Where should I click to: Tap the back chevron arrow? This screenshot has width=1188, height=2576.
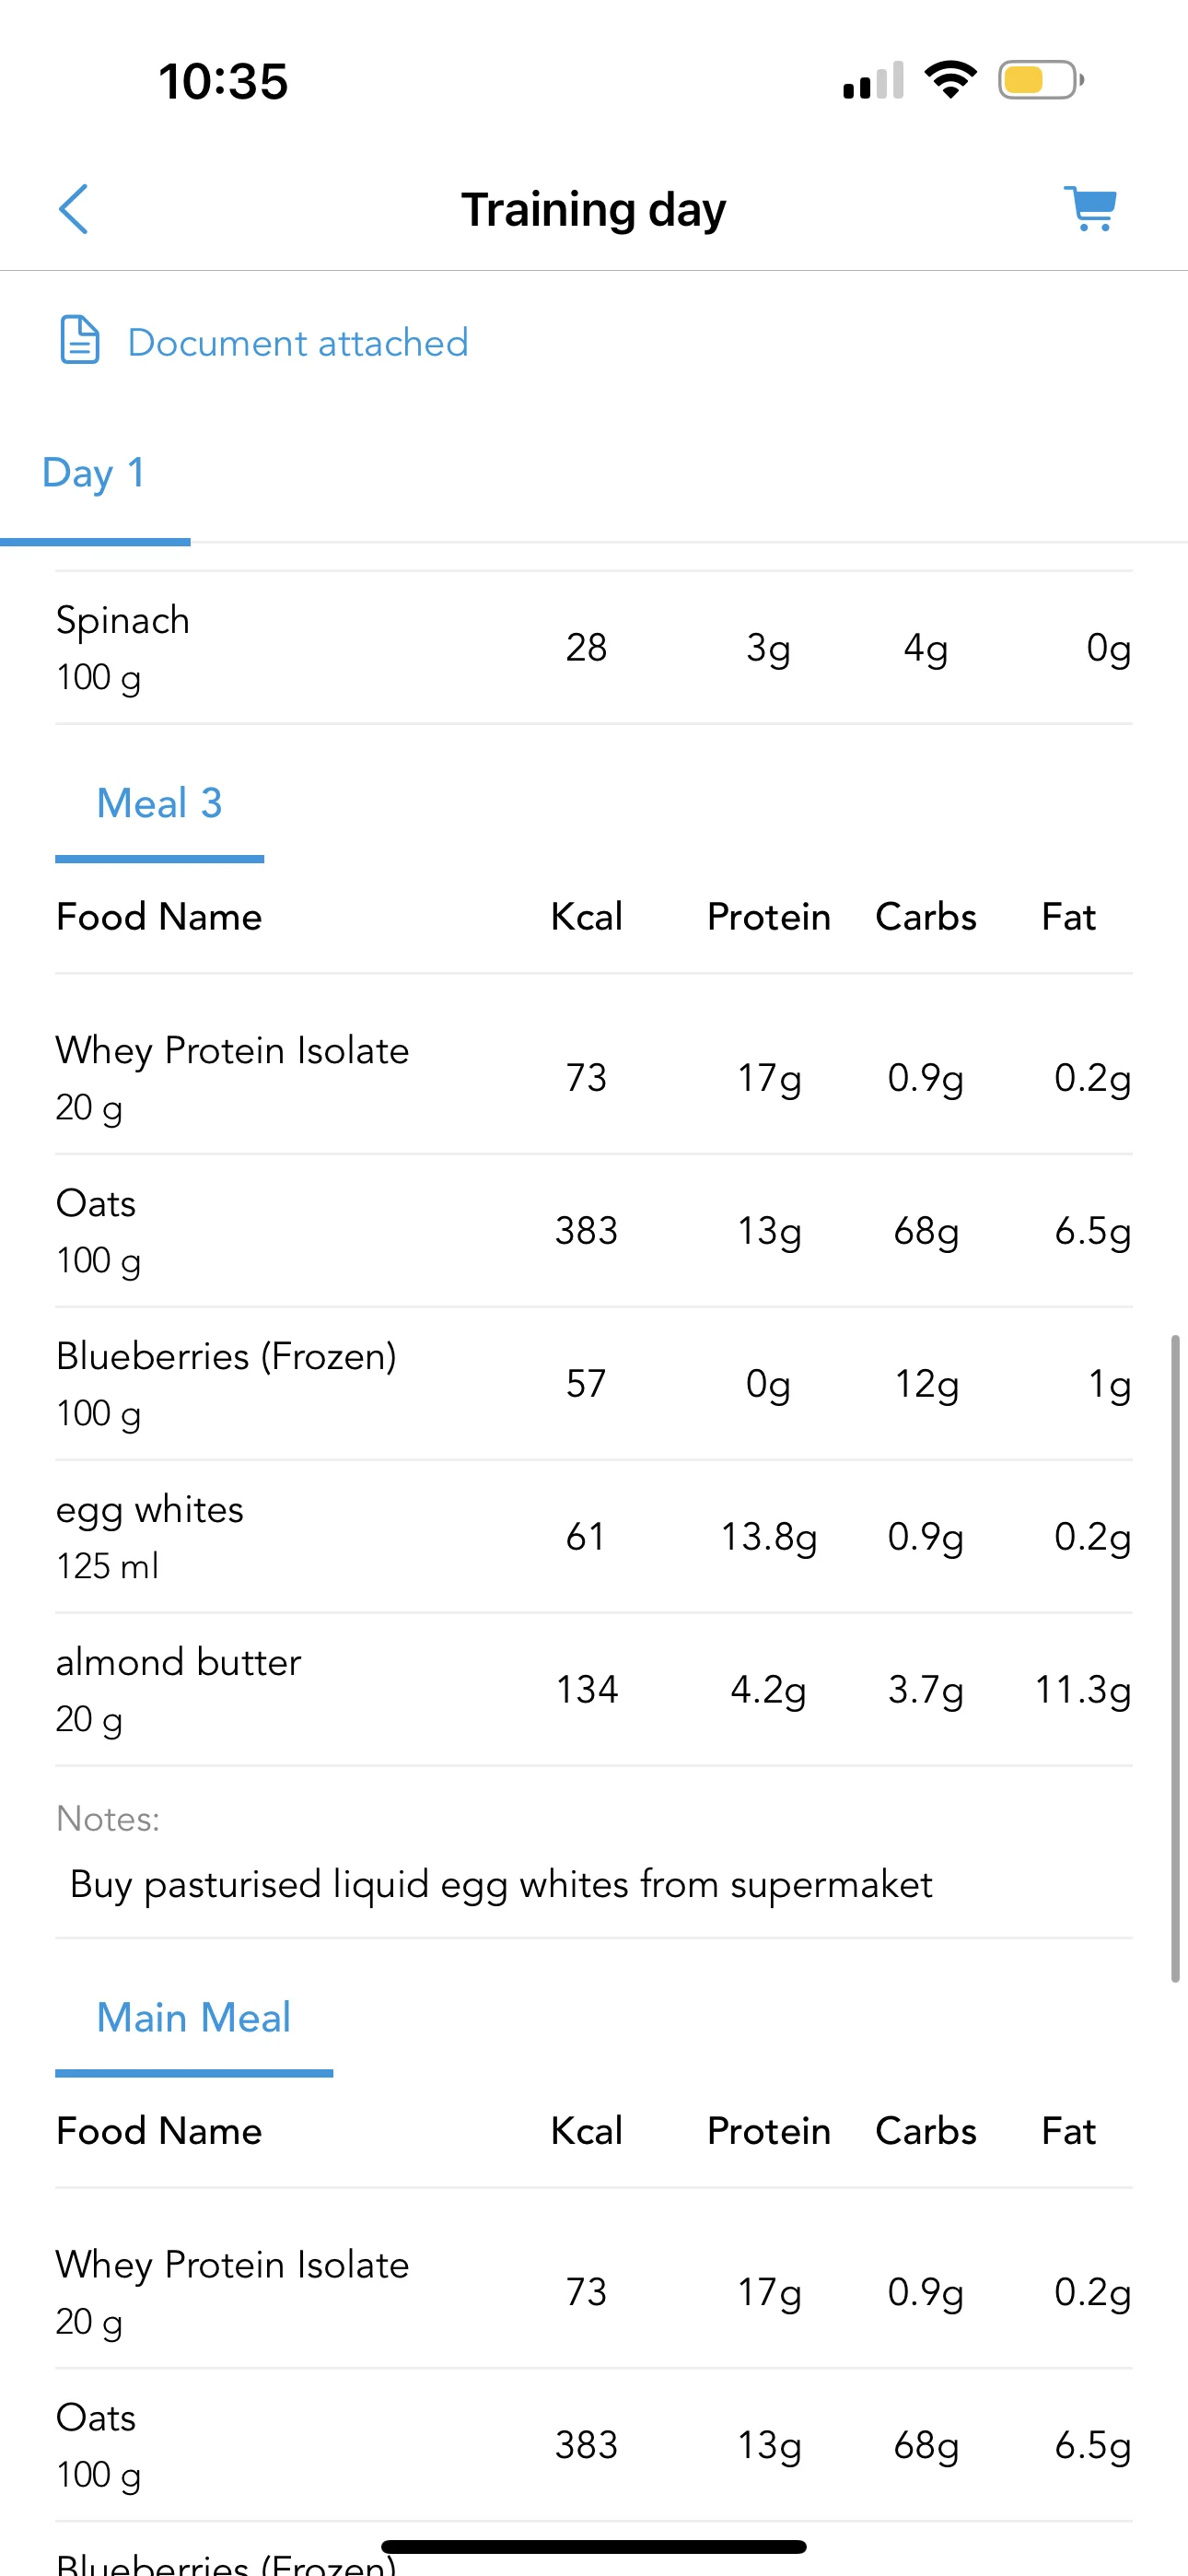point(74,209)
